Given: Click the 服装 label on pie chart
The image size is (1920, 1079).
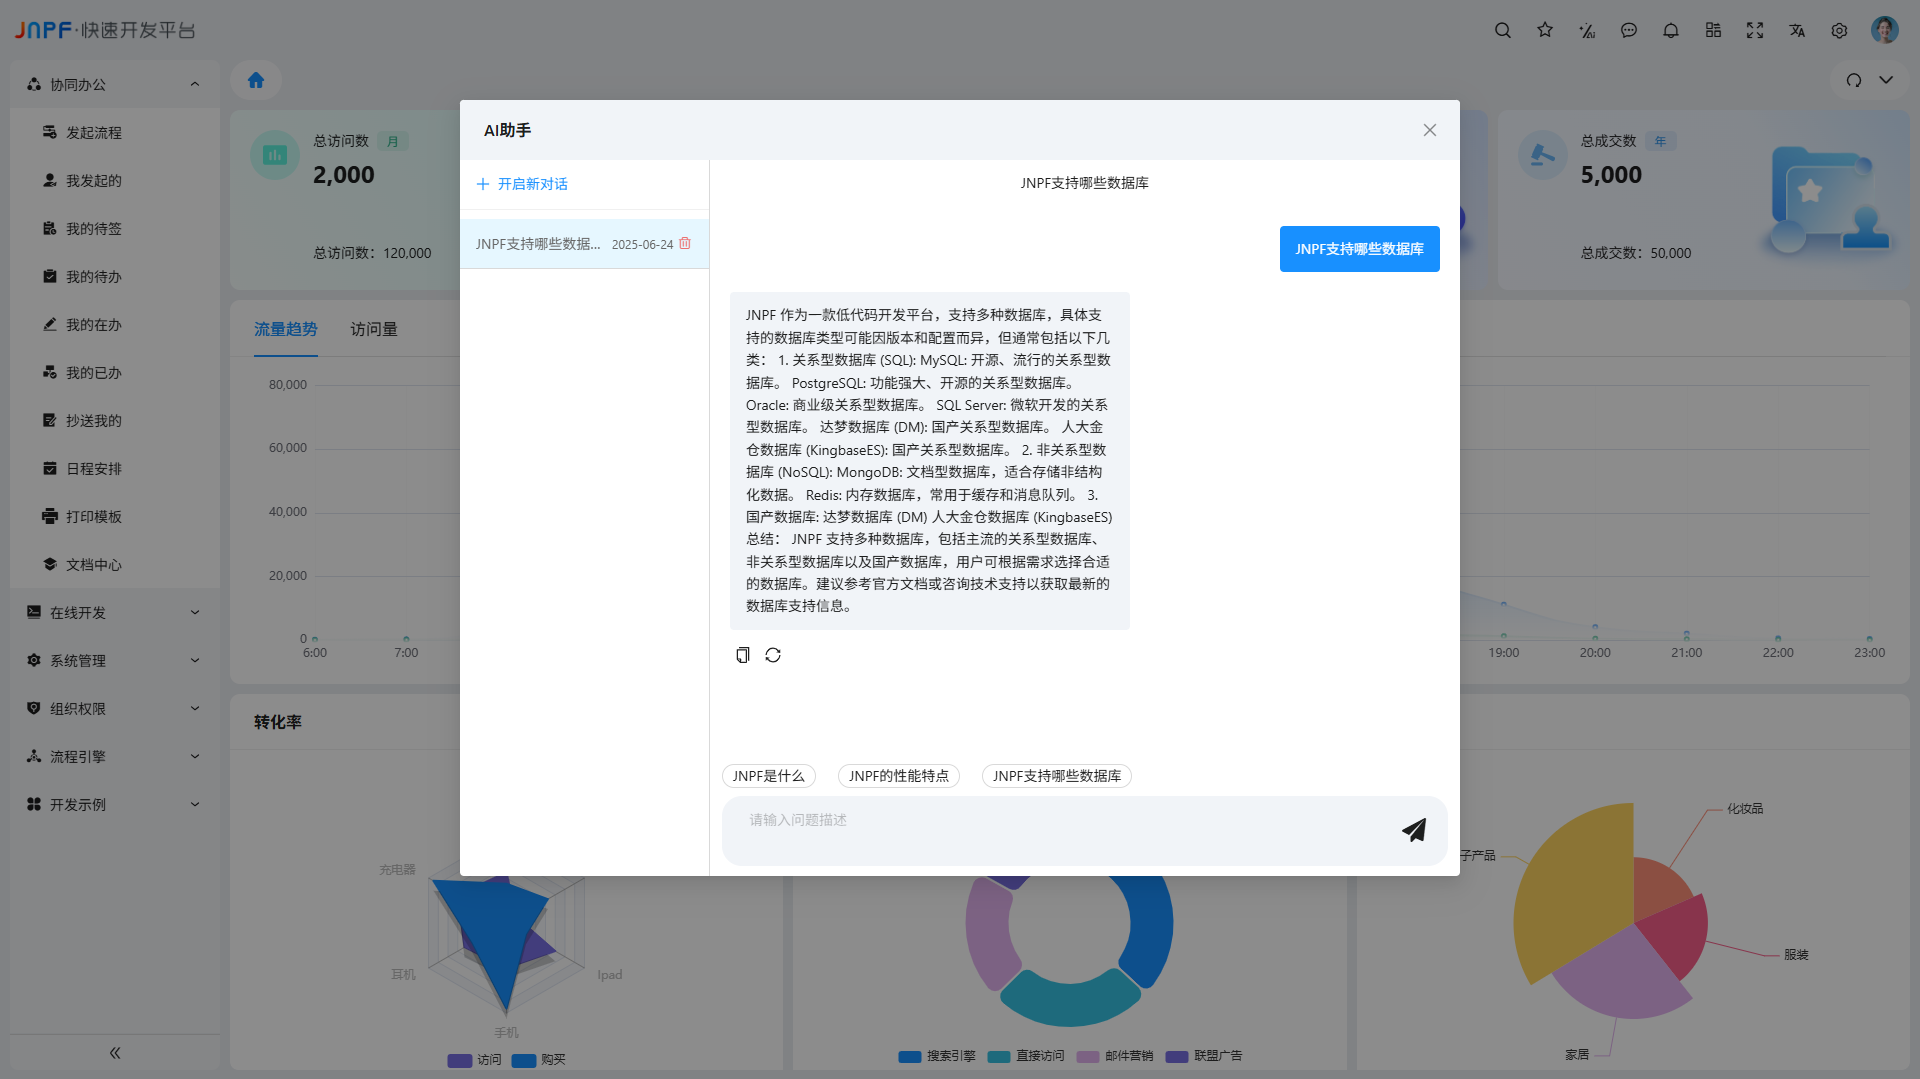Looking at the screenshot, I should pyautogui.click(x=1796, y=955).
